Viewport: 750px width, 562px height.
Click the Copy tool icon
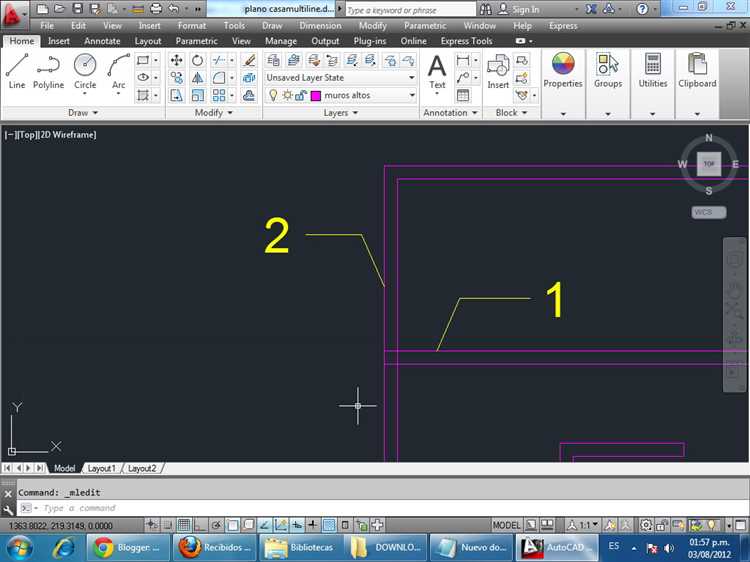coord(176,77)
